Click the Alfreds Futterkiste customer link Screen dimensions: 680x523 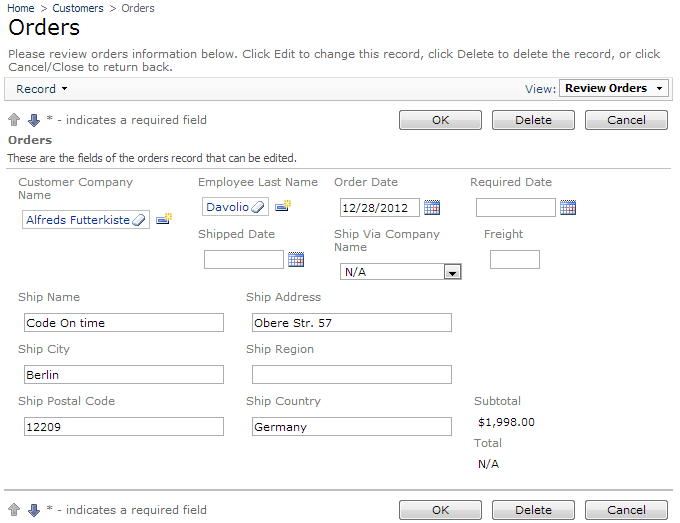[x=77, y=220]
